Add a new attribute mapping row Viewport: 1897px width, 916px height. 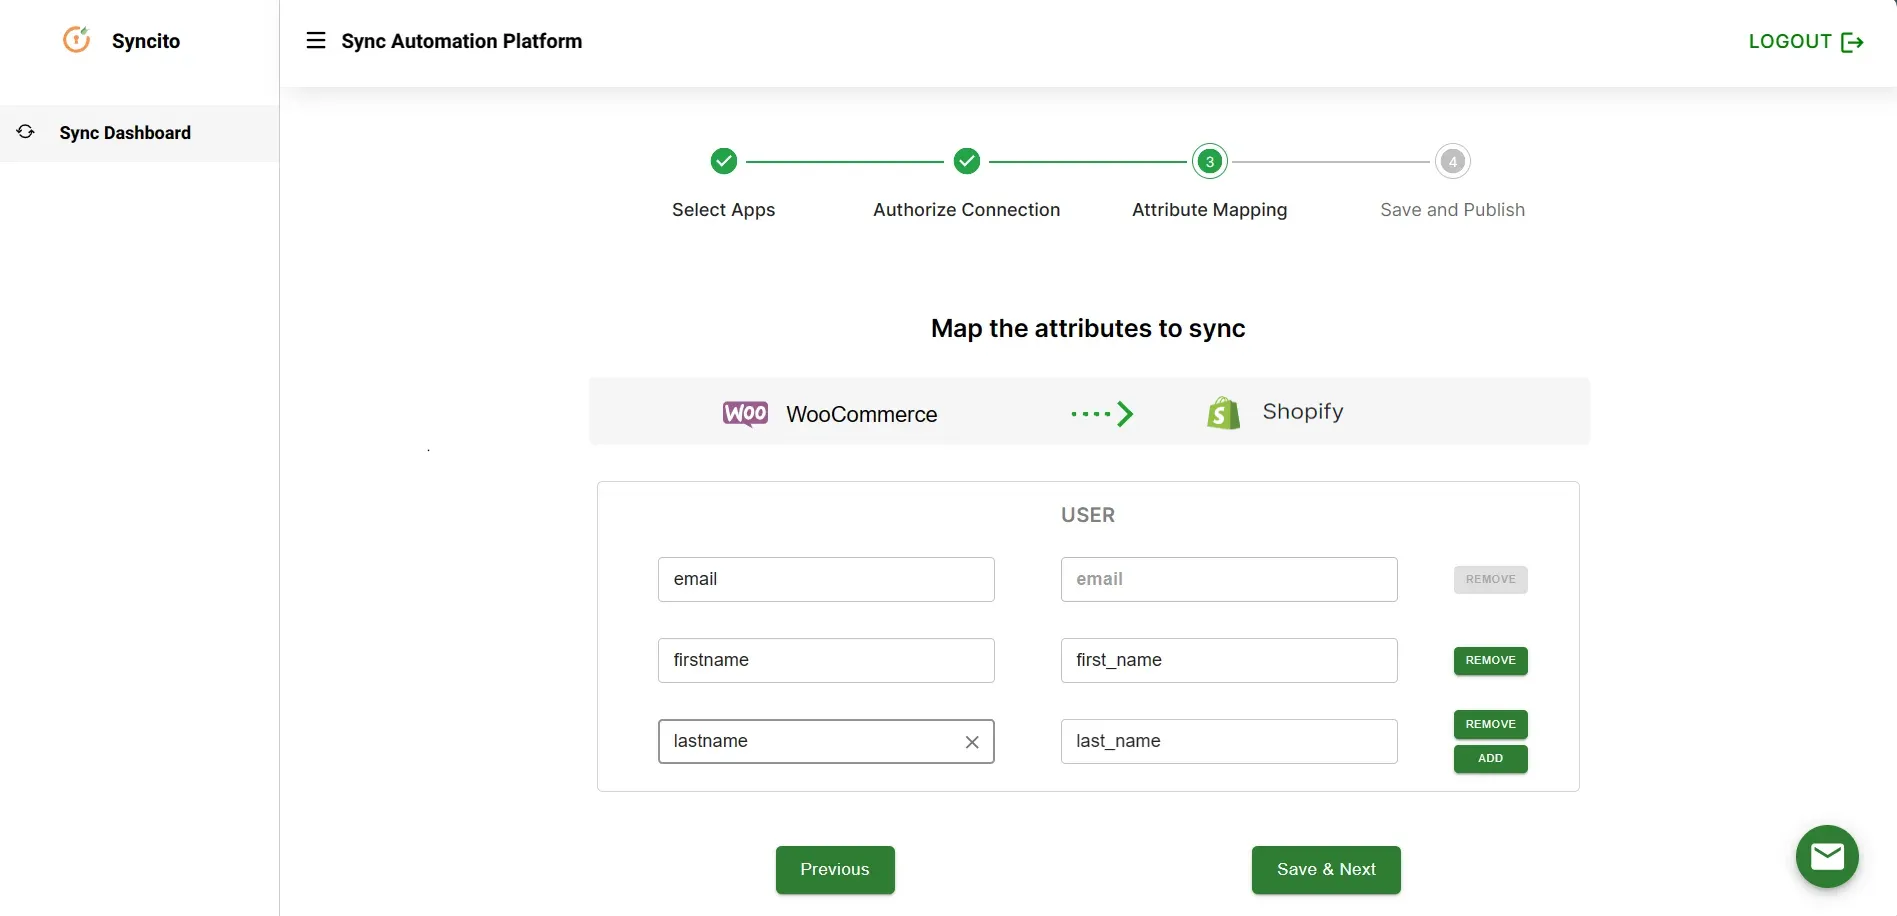(x=1490, y=758)
